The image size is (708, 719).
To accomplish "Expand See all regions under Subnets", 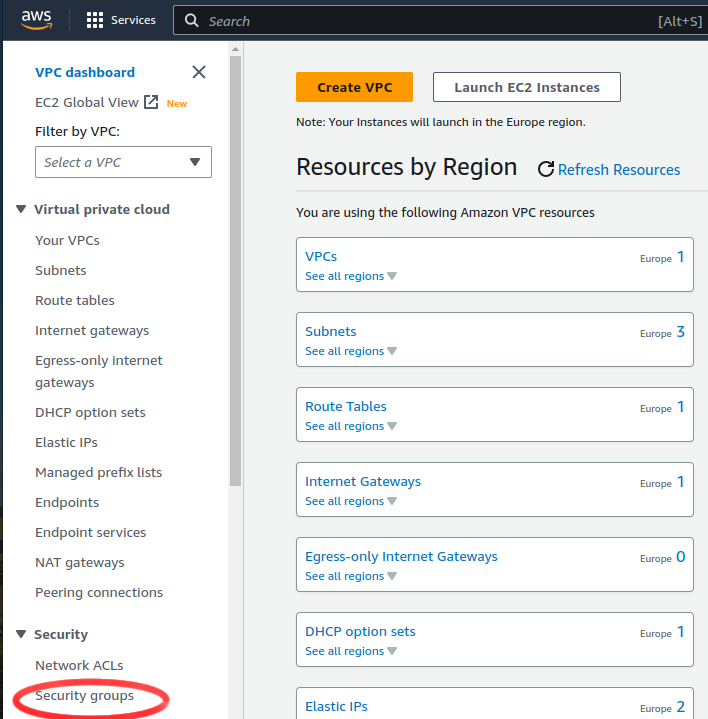I will coord(351,351).
